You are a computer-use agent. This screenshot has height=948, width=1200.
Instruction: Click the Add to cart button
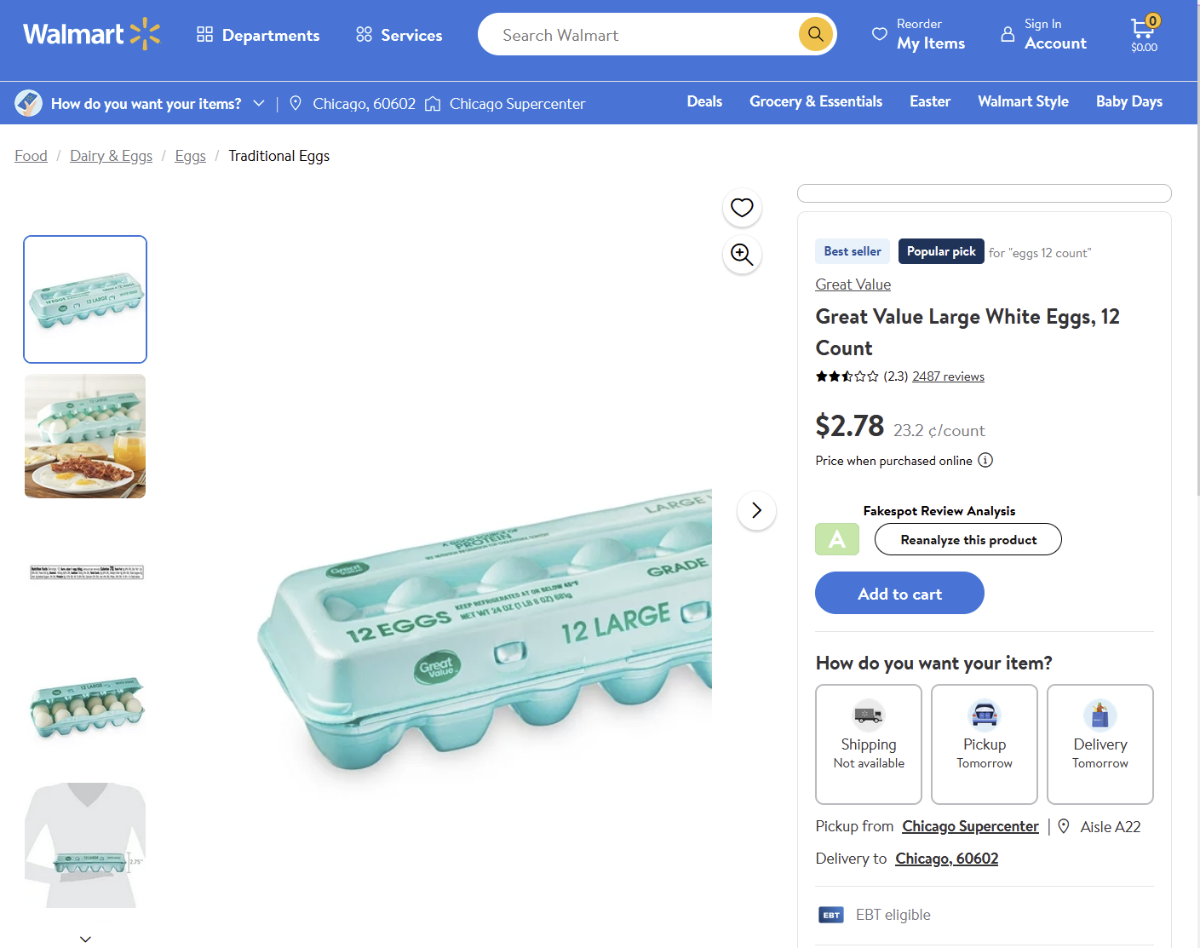point(899,593)
